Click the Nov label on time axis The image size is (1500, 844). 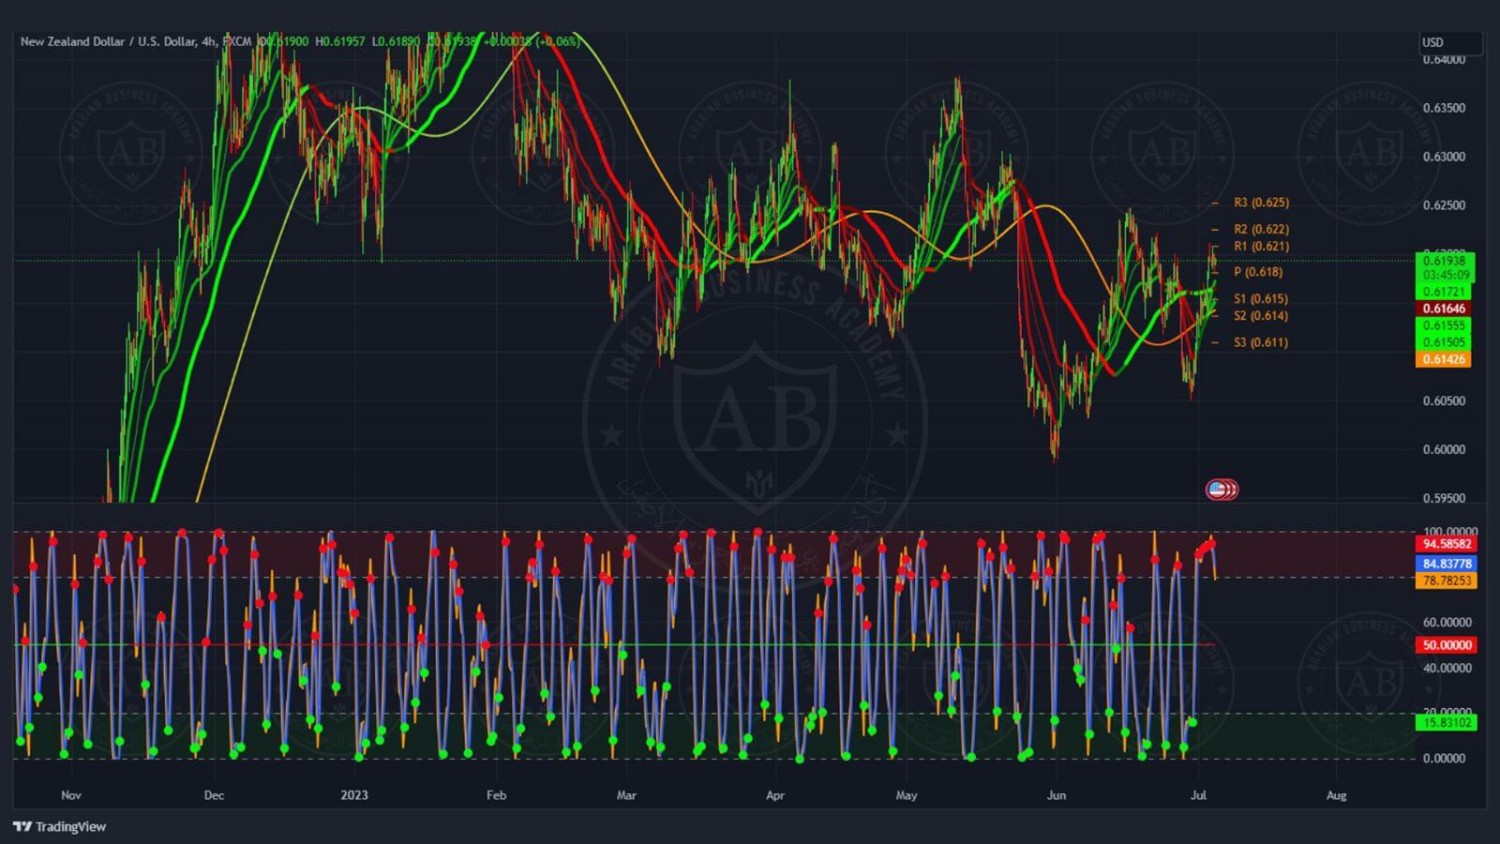pos(71,796)
